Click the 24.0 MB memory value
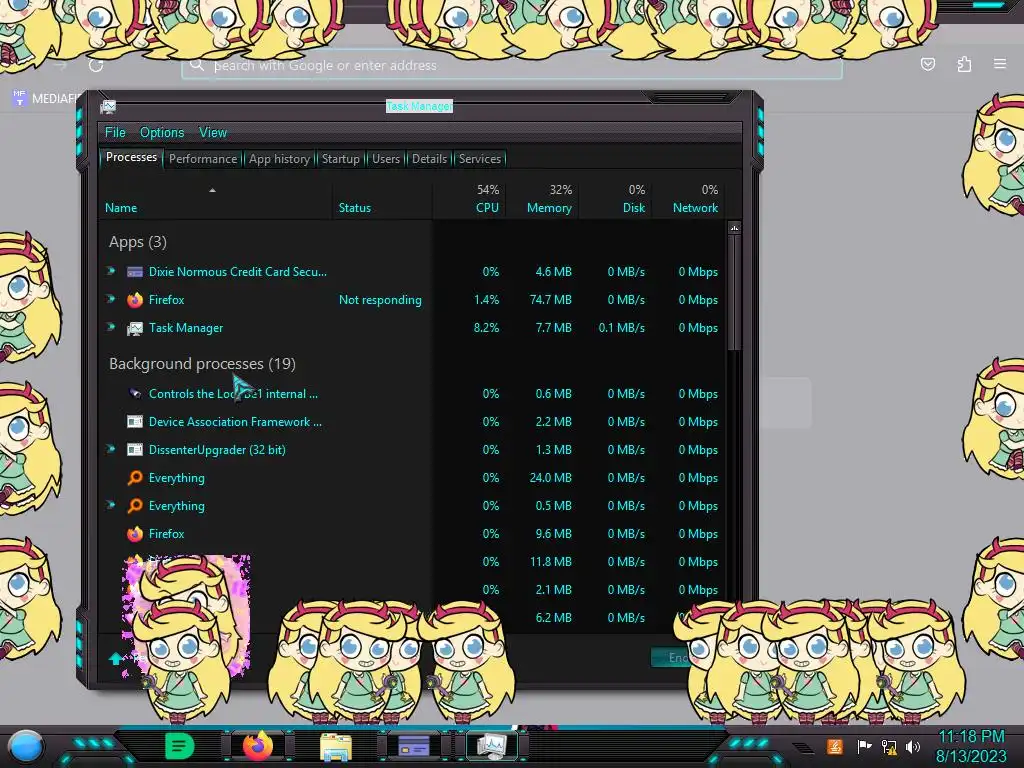This screenshot has height=768, width=1024. tap(551, 478)
